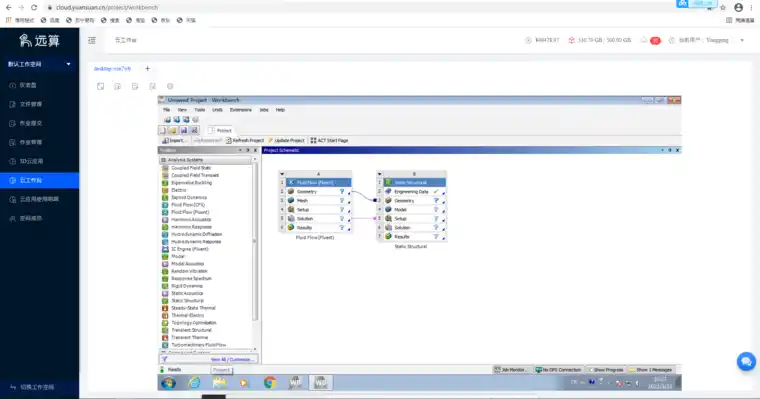
Task: Click the ACT Start Page icon
Action: (x=314, y=141)
